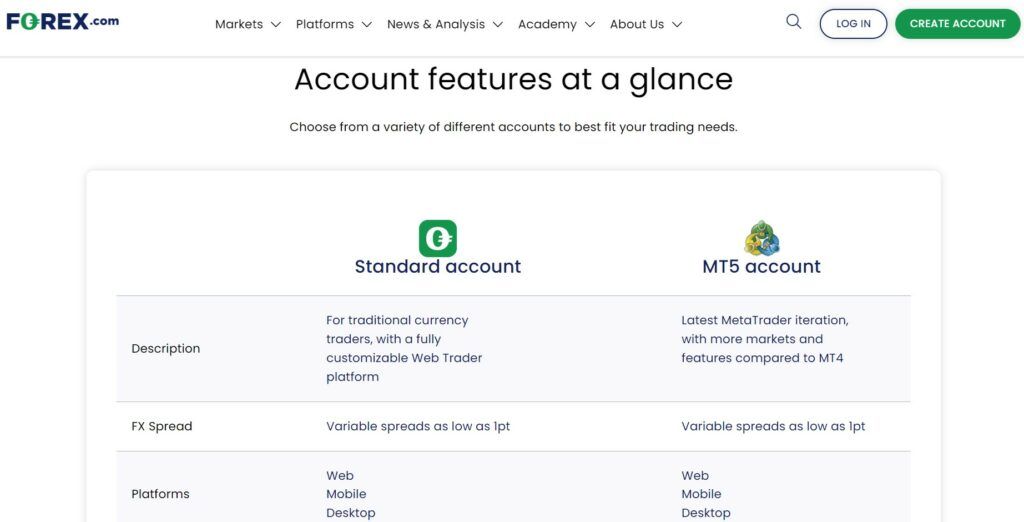
Task: Click the Description row label
Action: pos(166,349)
